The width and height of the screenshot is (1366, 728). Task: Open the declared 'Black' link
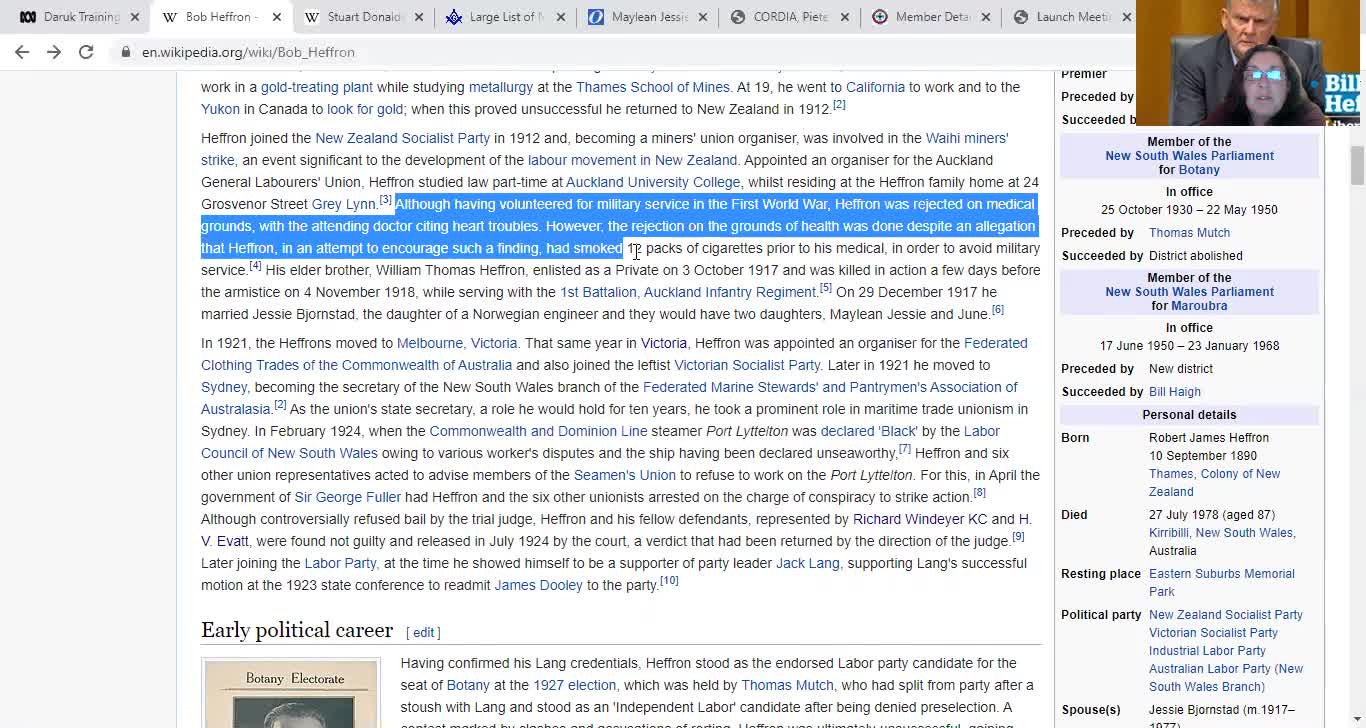(x=868, y=431)
